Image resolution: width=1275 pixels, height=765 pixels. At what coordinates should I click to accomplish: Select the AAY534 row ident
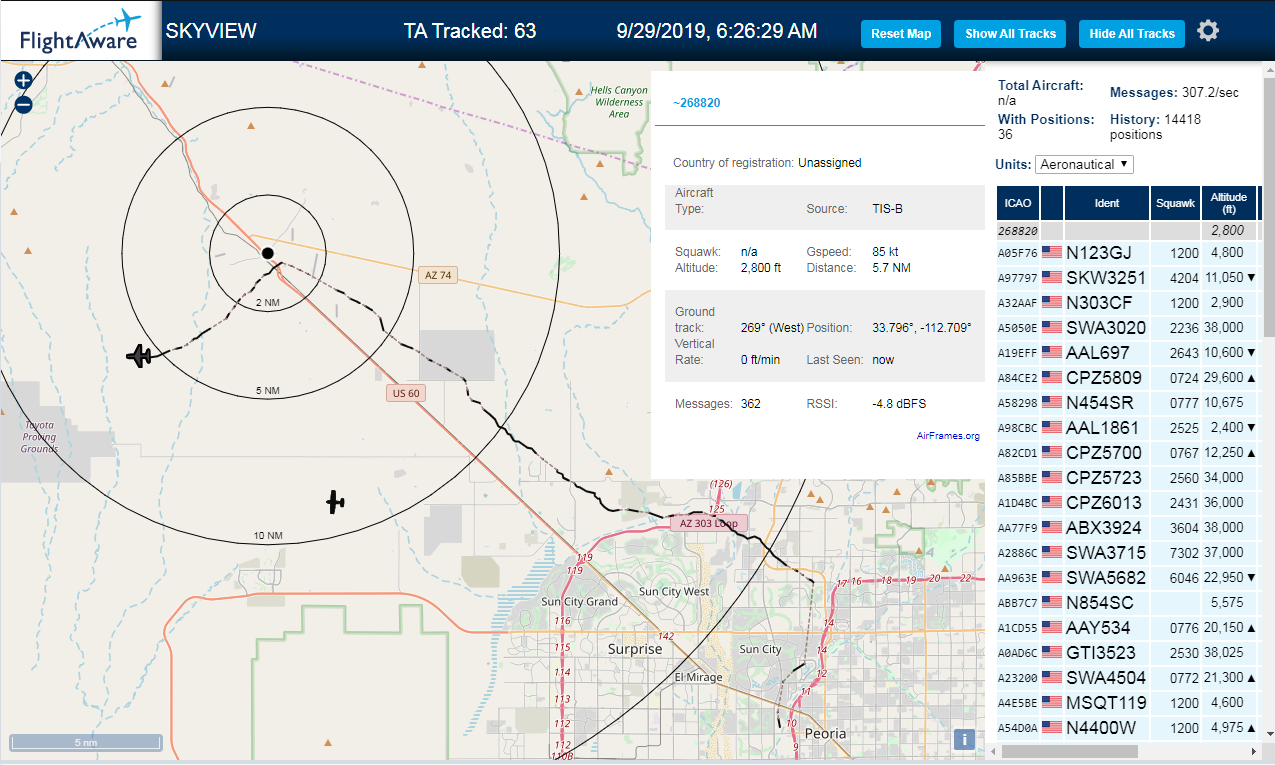tap(1098, 628)
